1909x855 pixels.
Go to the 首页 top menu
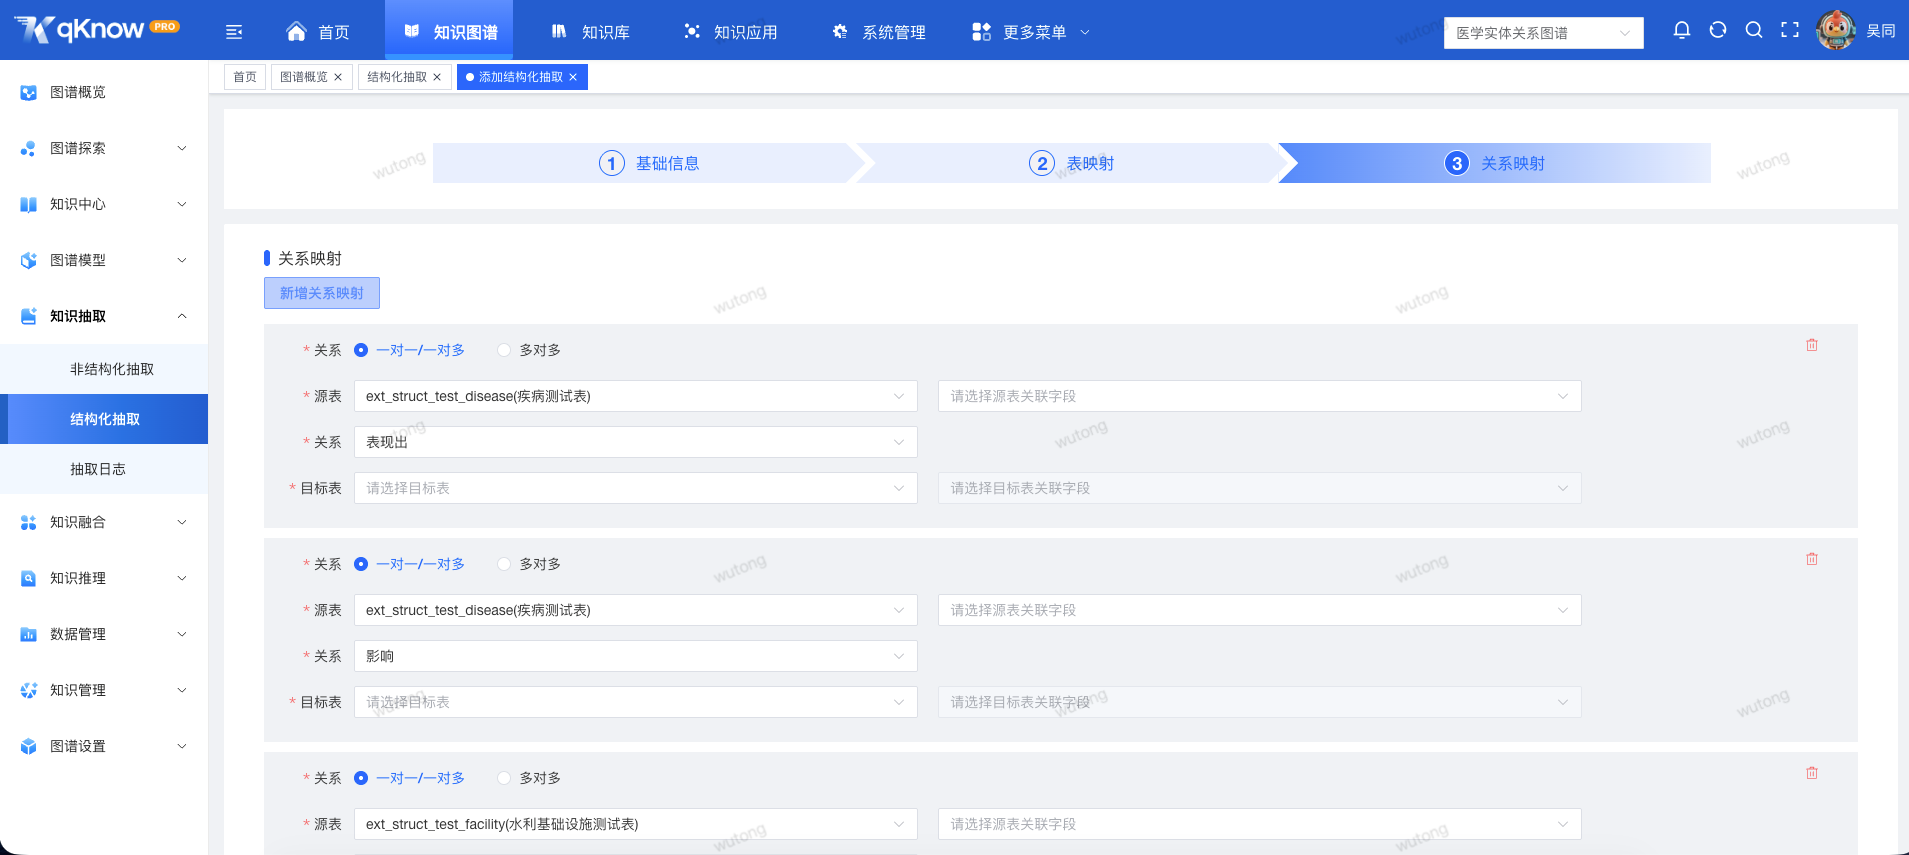(x=318, y=32)
